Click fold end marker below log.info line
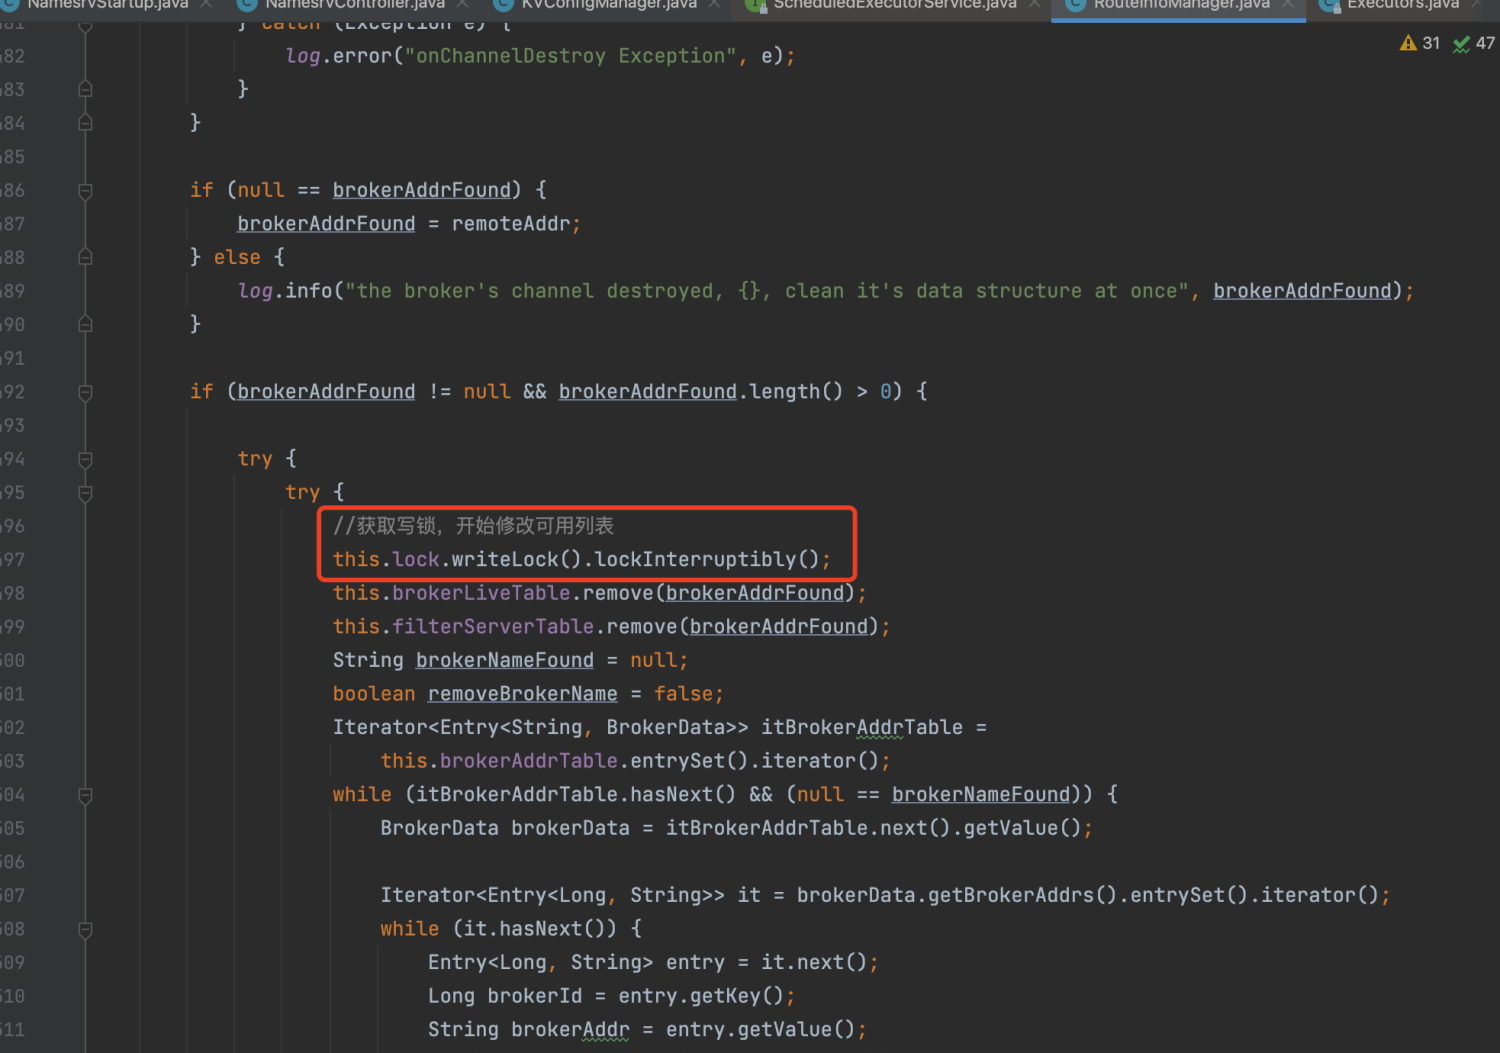 pyautogui.click(x=85, y=325)
